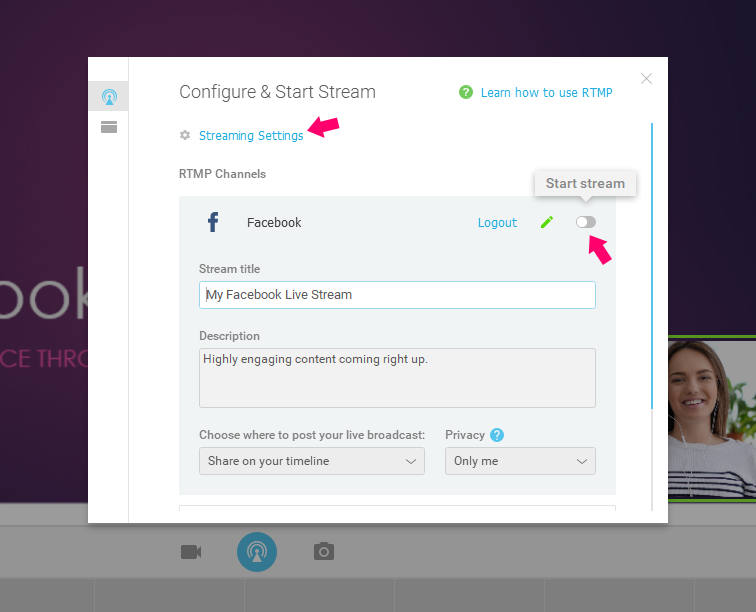
Task: Click the Facebook logo icon
Action: 213,222
